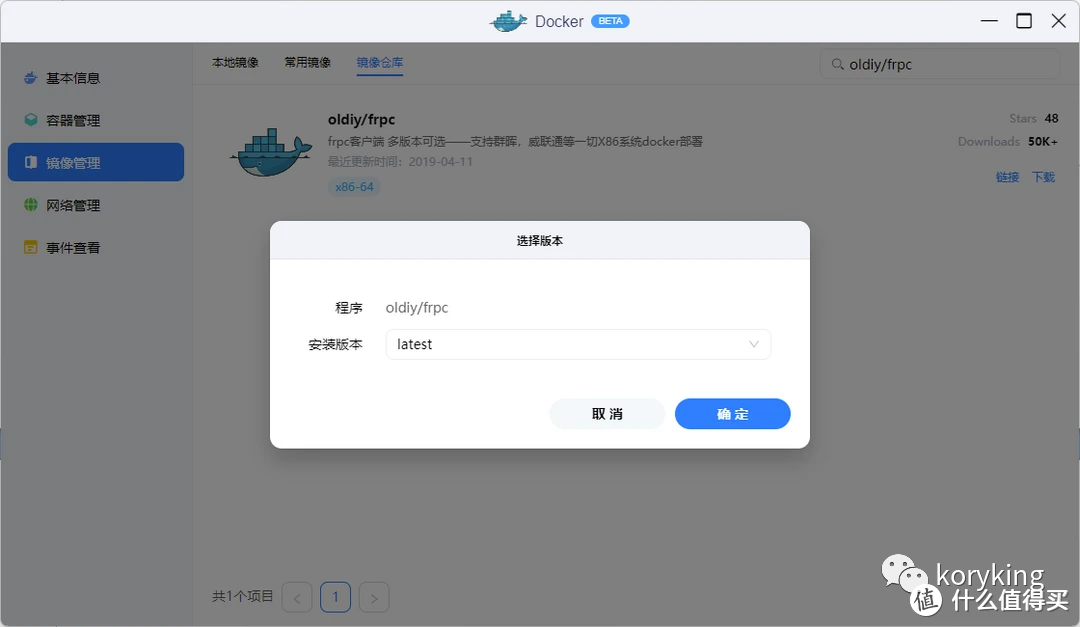The width and height of the screenshot is (1080, 627).
Task: Click the 网络管理 globe icon
Action: coord(30,205)
